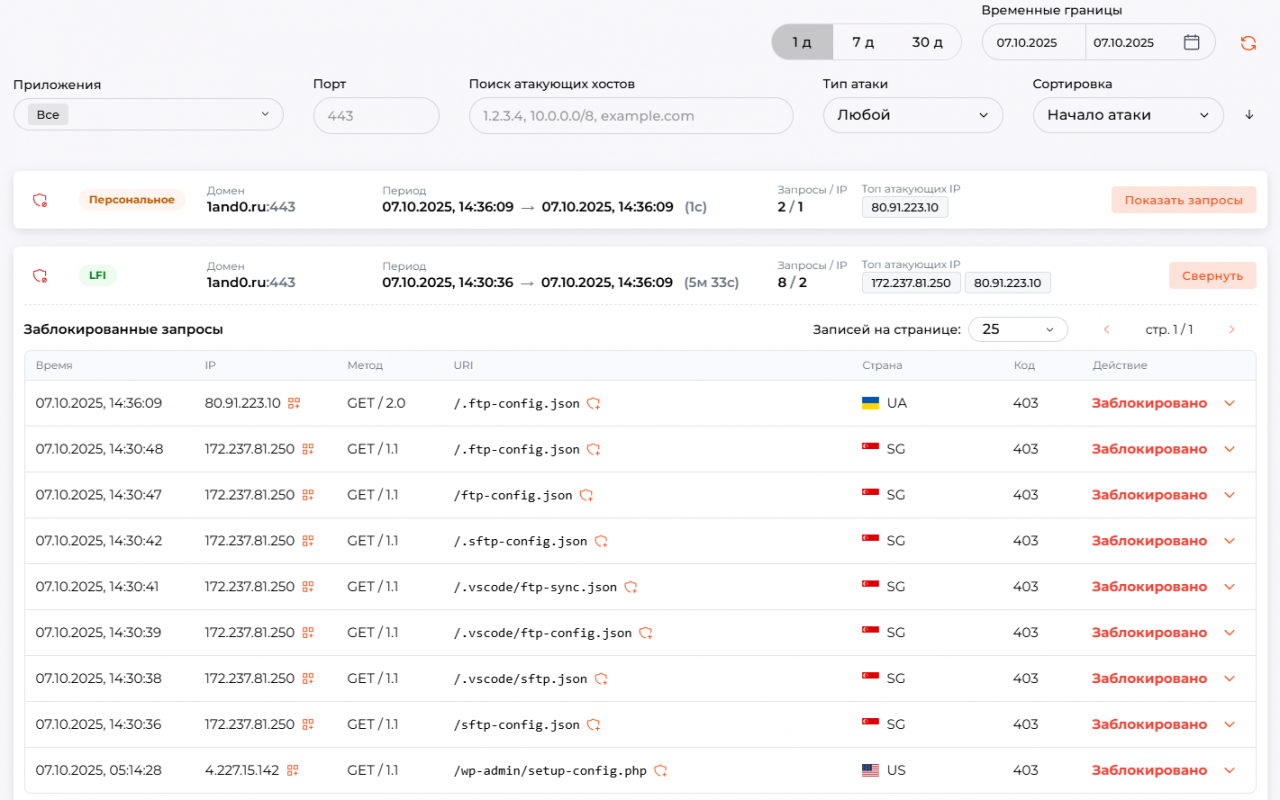The width and height of the screenshot is (1280, 800).
Task: Click IP action icon beside 4.227.15.142
Action: pyautogui.click(x=293, y=771)
